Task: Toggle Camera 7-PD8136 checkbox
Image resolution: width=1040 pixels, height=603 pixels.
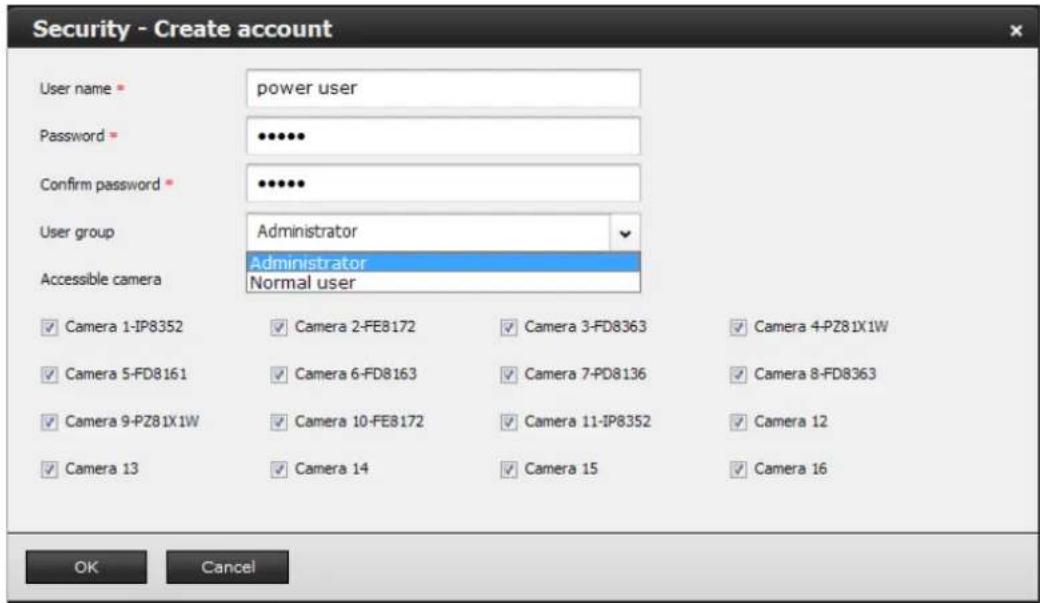Action: point(509,375)
